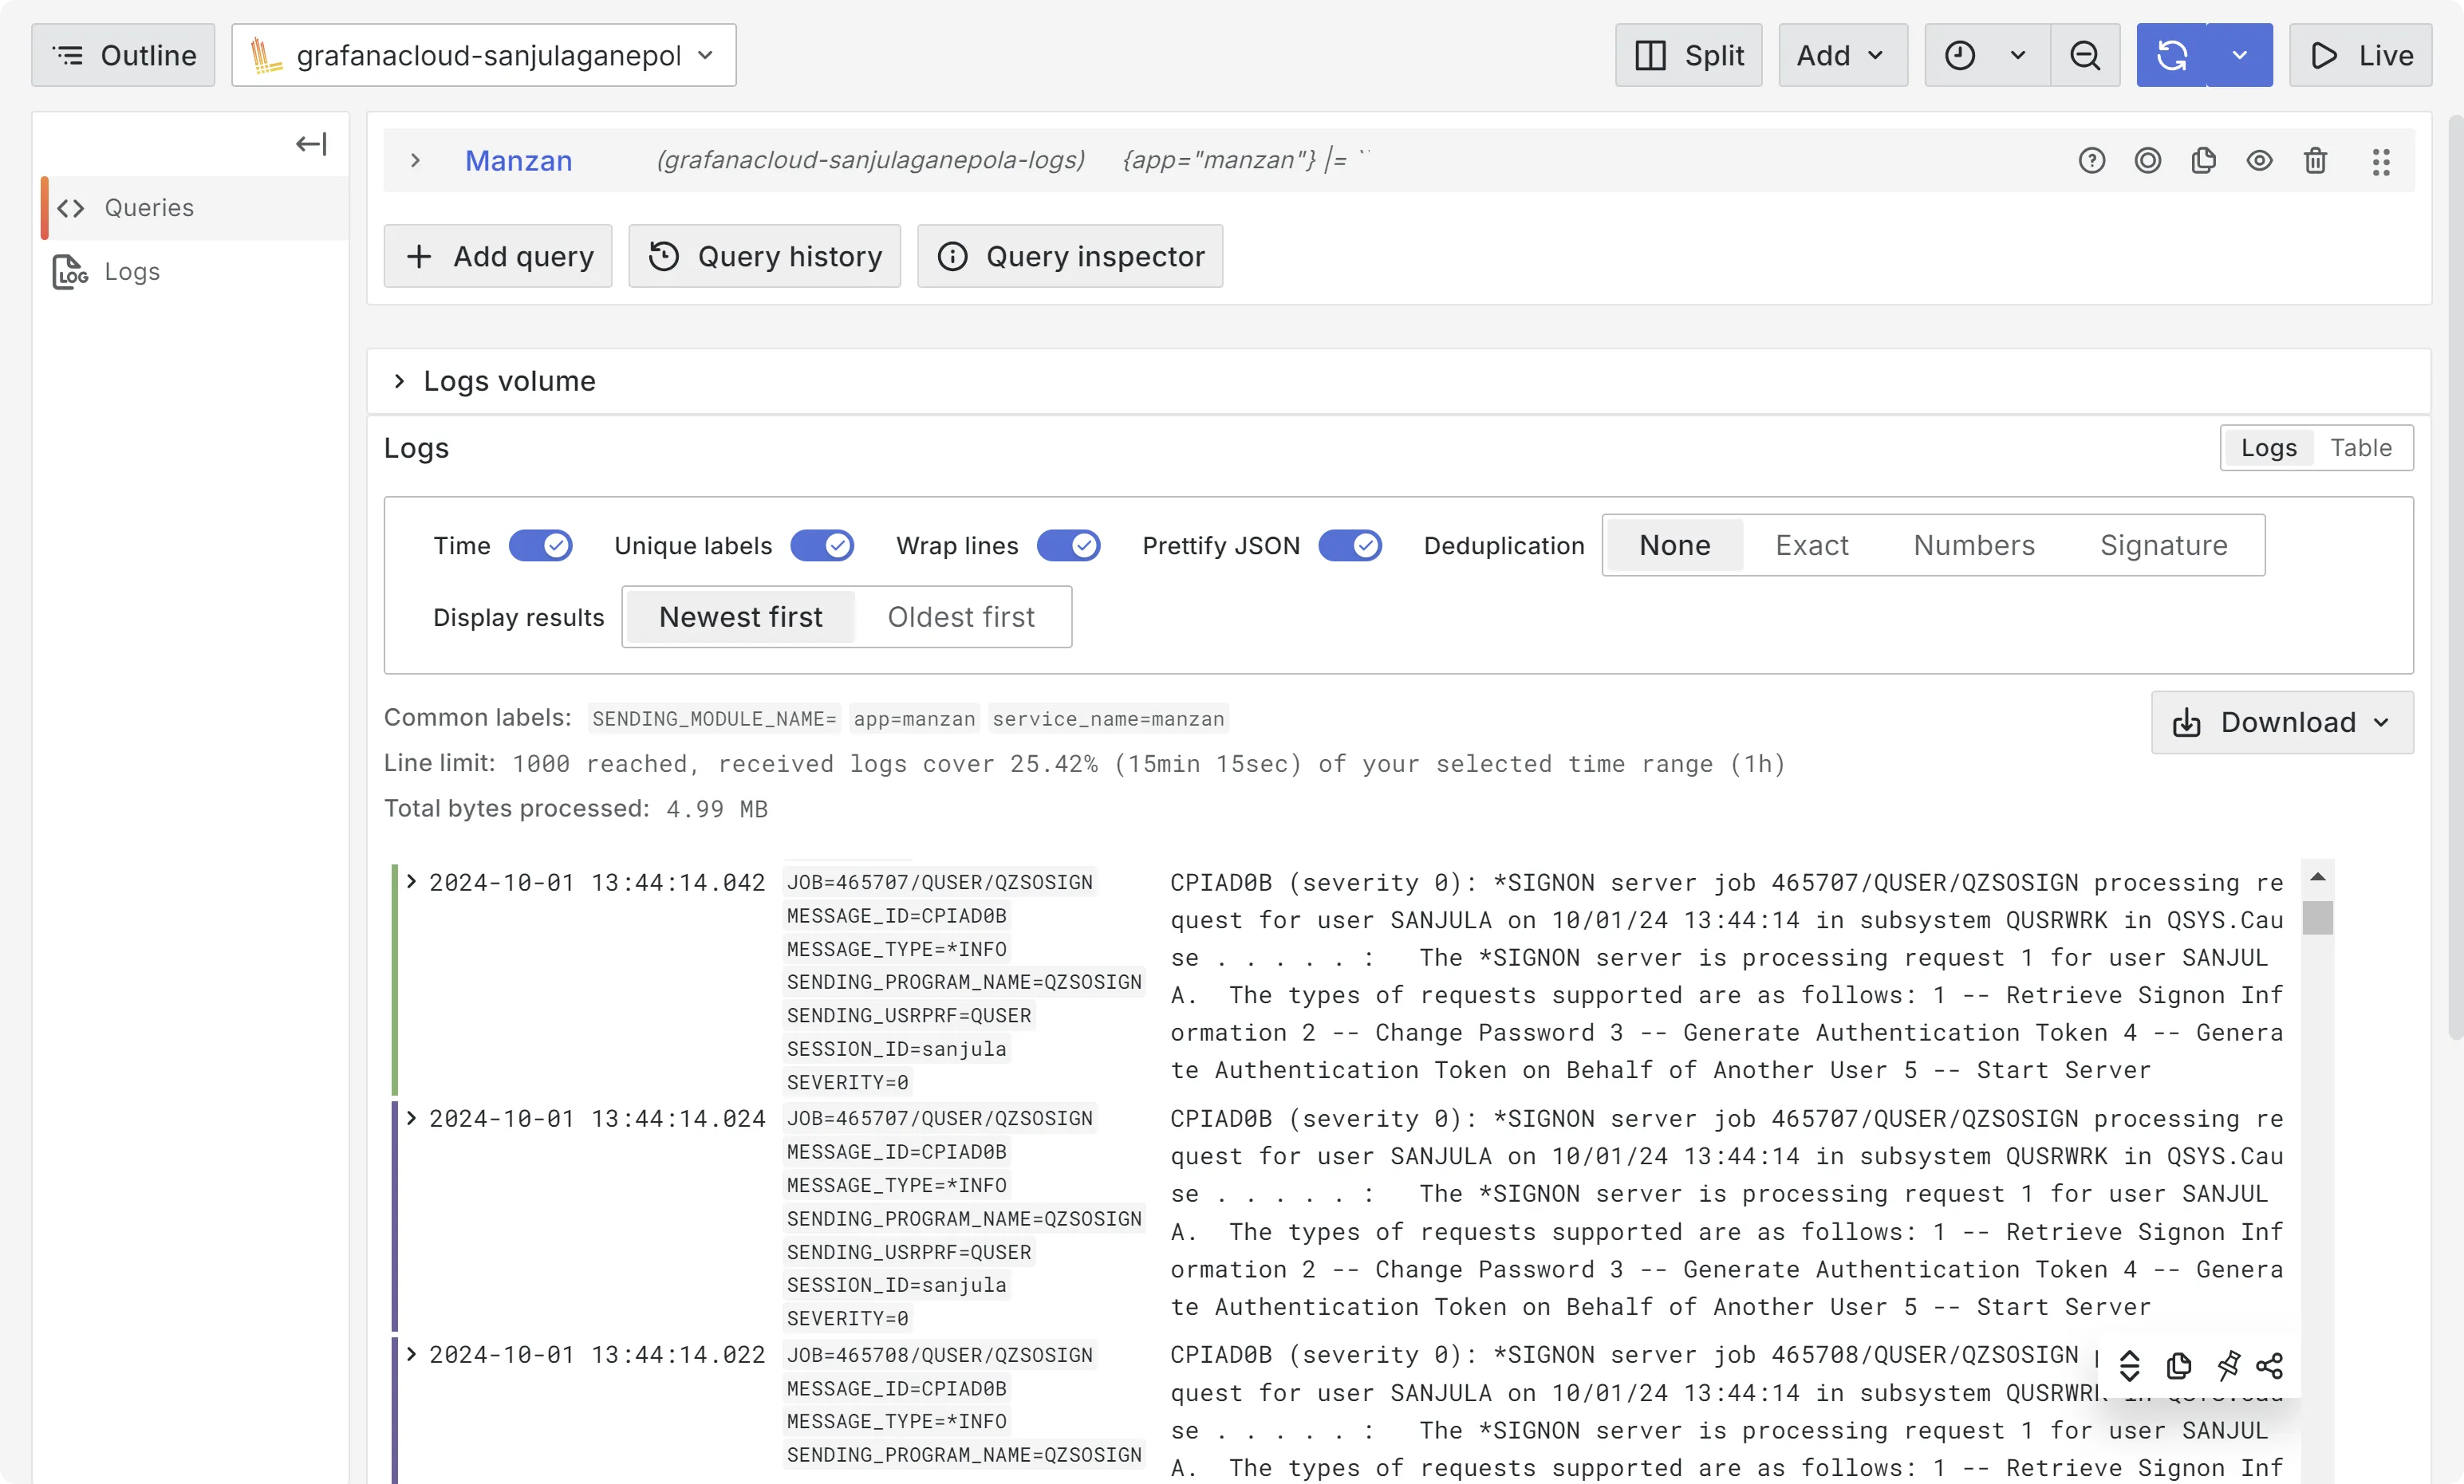Open Query history
The height and width of the screenshot is (1484, 2464).
(x=764, y=256)
